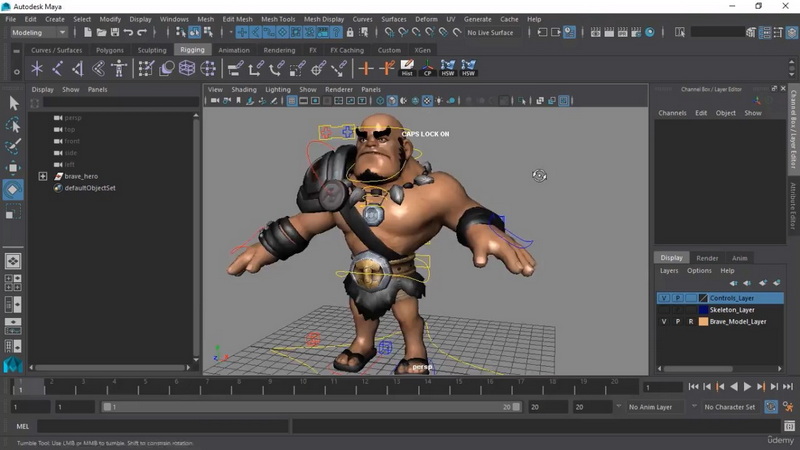Toggle visibility box of Skeleton_Layer
Image resolution: width=800 pixels, height=450 pixels.
[663, 310]
